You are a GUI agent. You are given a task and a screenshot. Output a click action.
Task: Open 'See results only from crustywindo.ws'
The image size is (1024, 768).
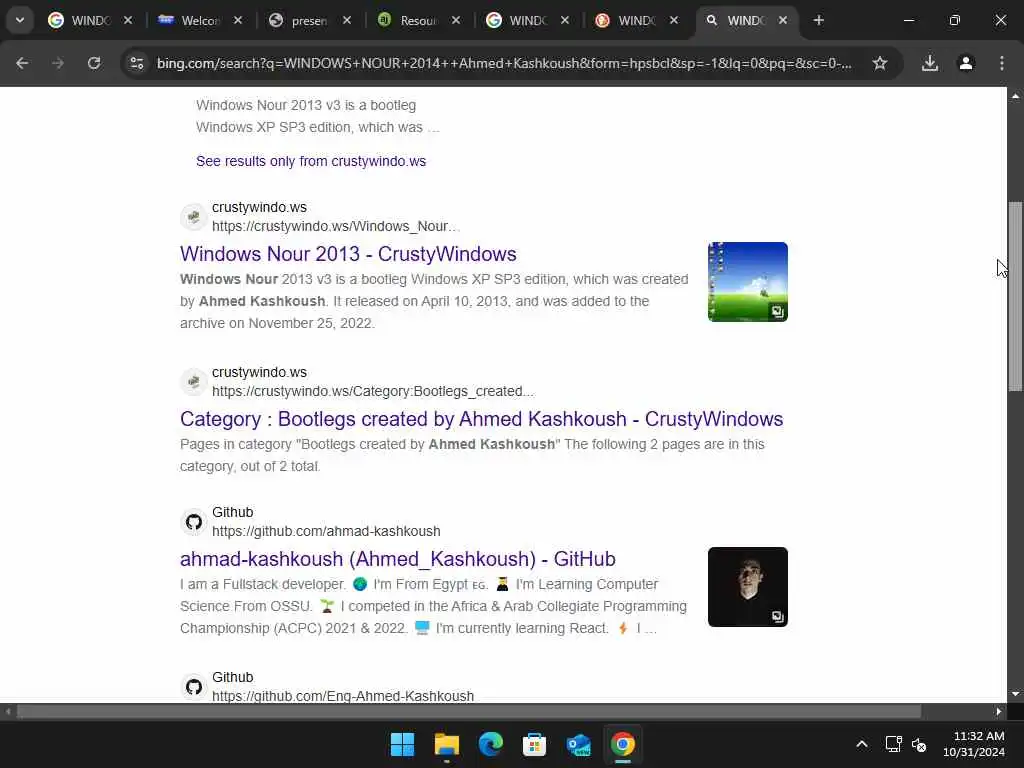(311, 161)
